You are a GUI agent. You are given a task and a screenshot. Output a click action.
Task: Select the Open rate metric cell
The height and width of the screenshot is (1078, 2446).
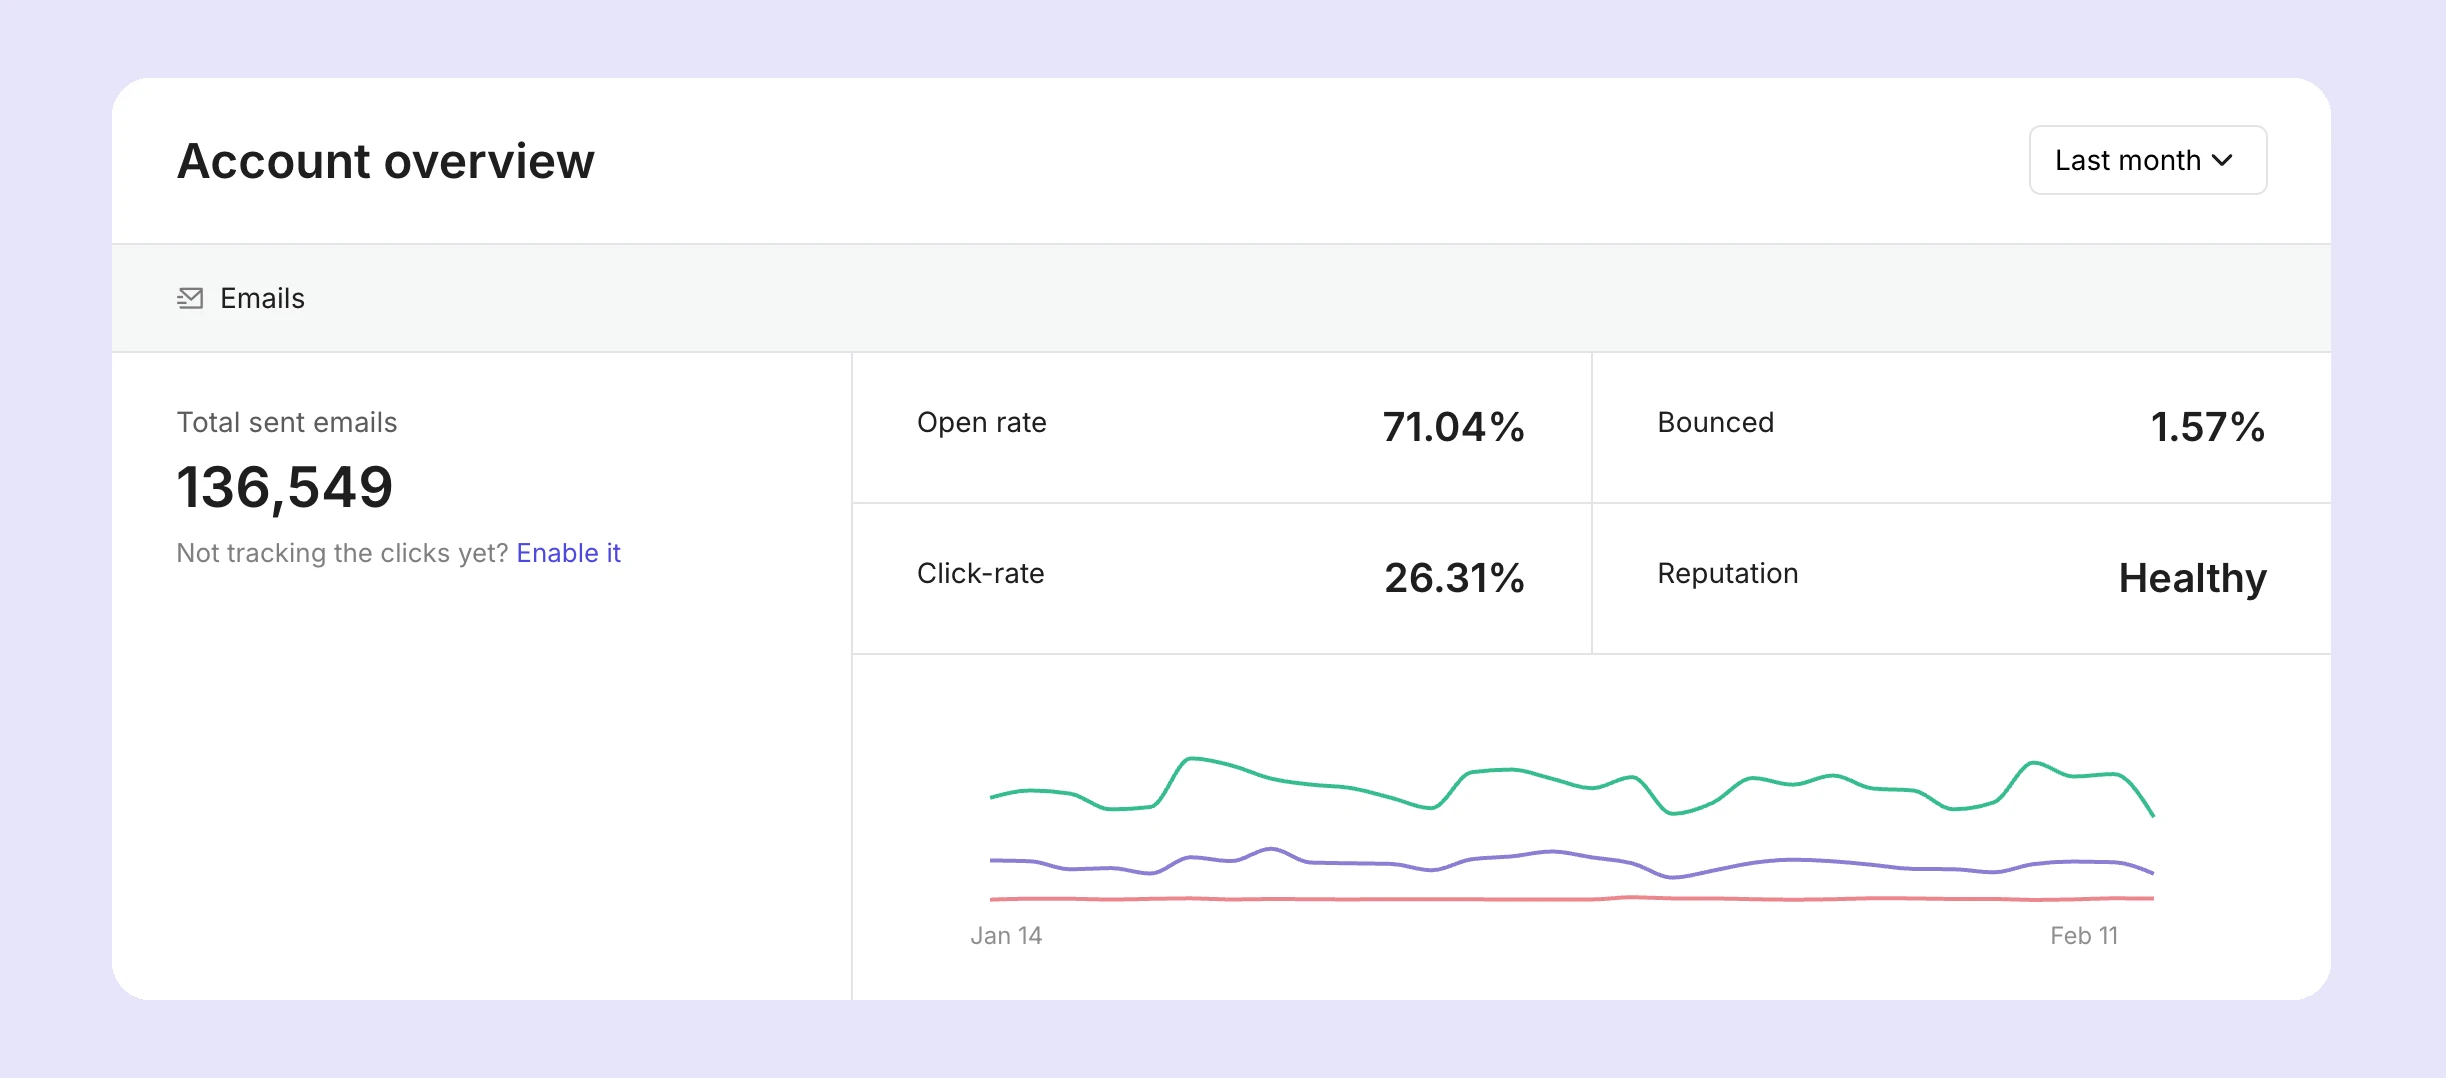point(1220,427)
